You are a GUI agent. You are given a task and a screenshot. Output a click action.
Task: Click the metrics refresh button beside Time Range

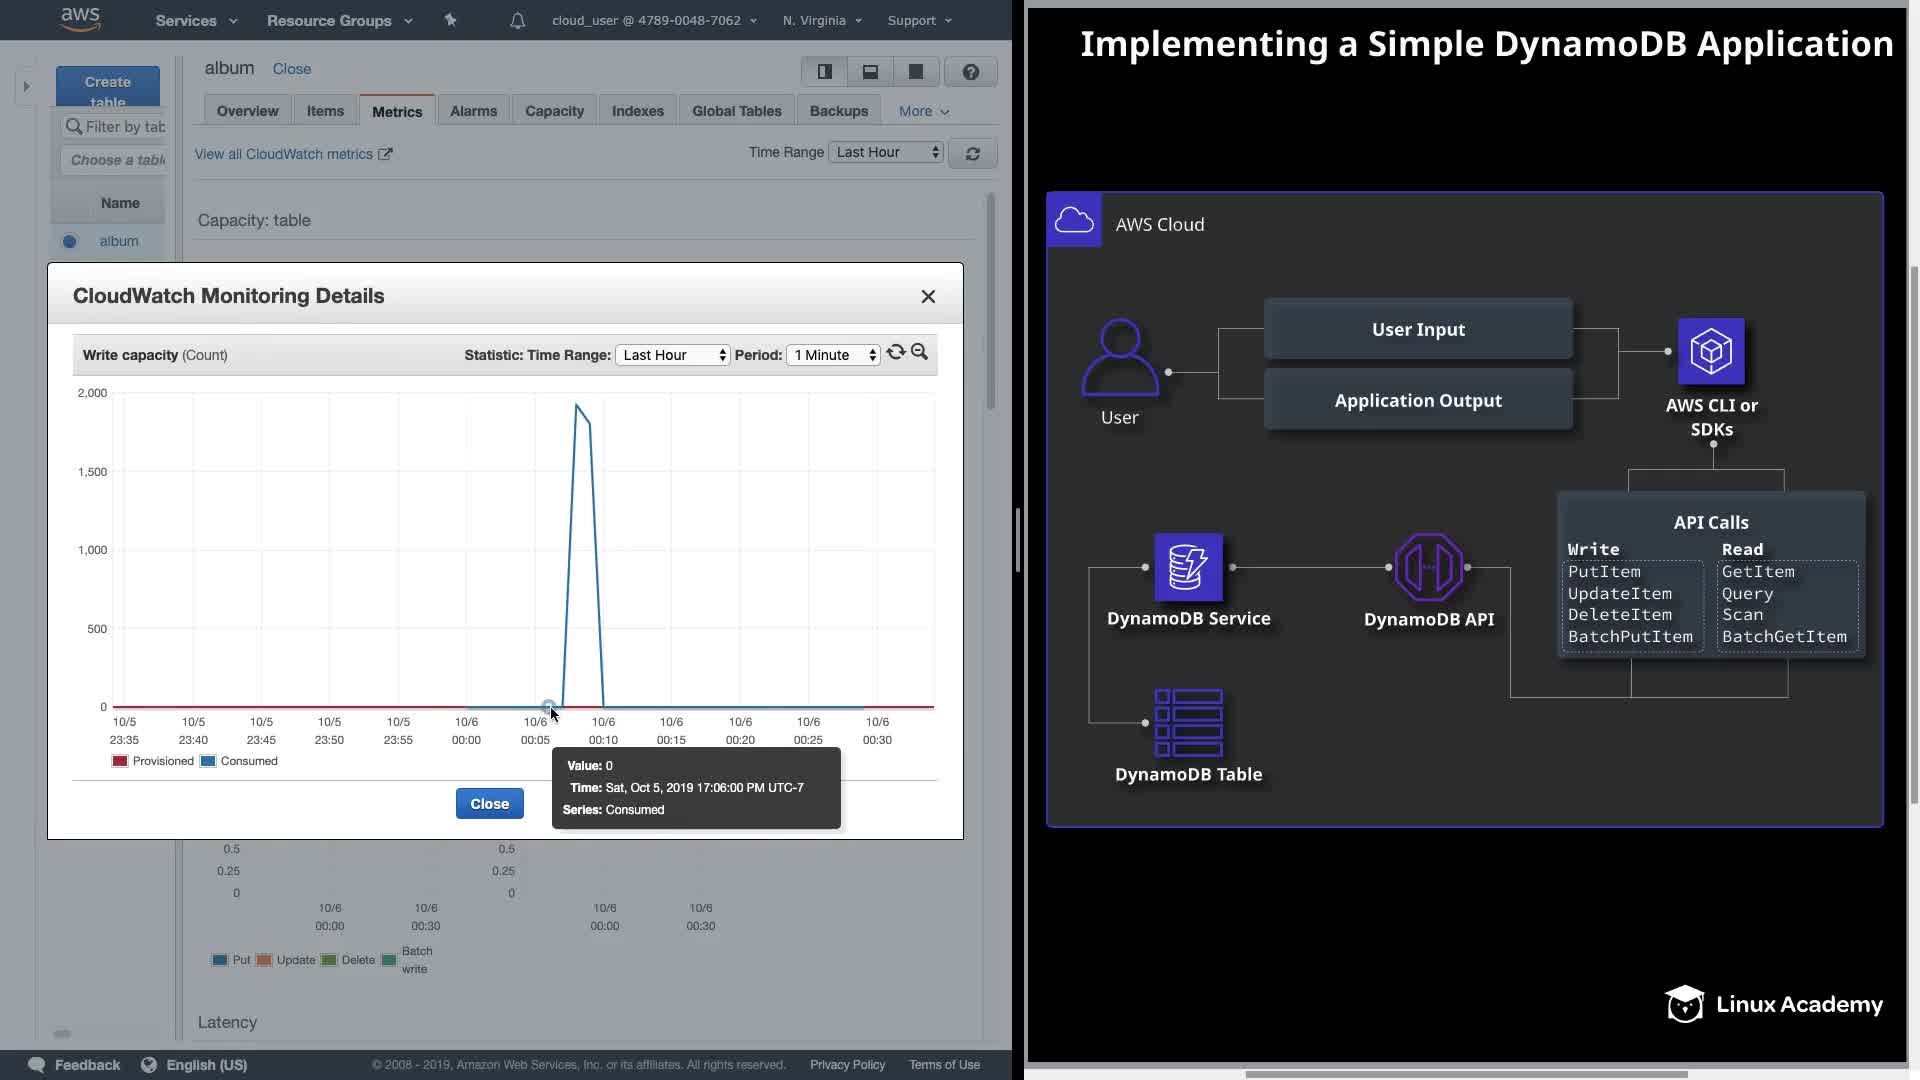(972, 153)
